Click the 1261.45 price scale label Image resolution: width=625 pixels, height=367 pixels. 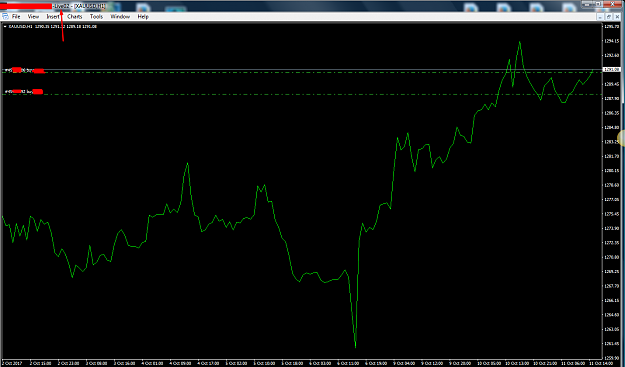pos(611,343)
